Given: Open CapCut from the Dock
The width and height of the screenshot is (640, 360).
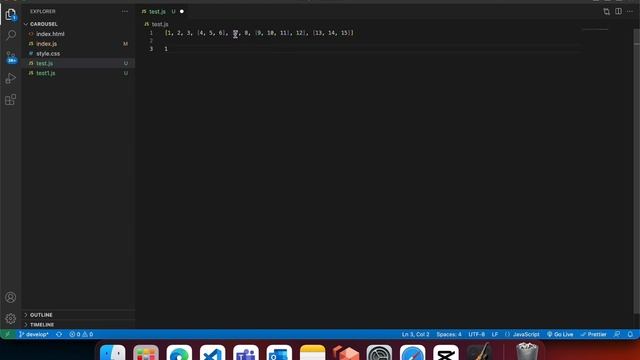Looking at the screenshot, I should click(x=446, y=353).
